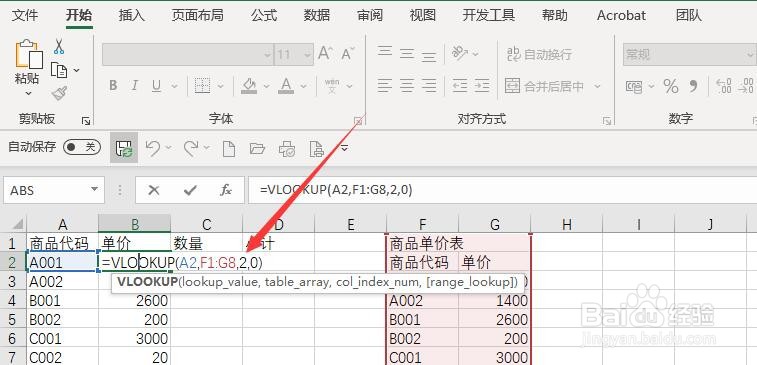Decrease indent
The width and height of the screenshot is (757, 365).
[x=460, y=86]
